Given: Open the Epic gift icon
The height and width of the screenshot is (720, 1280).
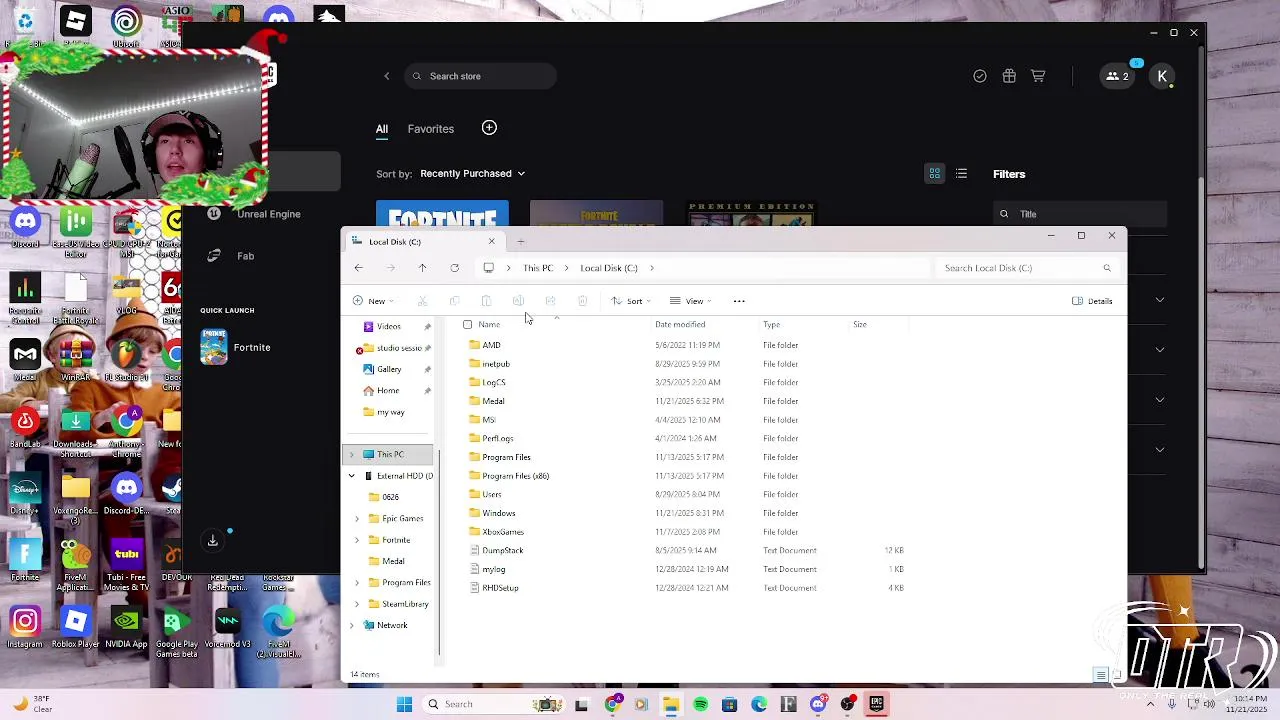Looking at the screenshot, I should 1009,76.
